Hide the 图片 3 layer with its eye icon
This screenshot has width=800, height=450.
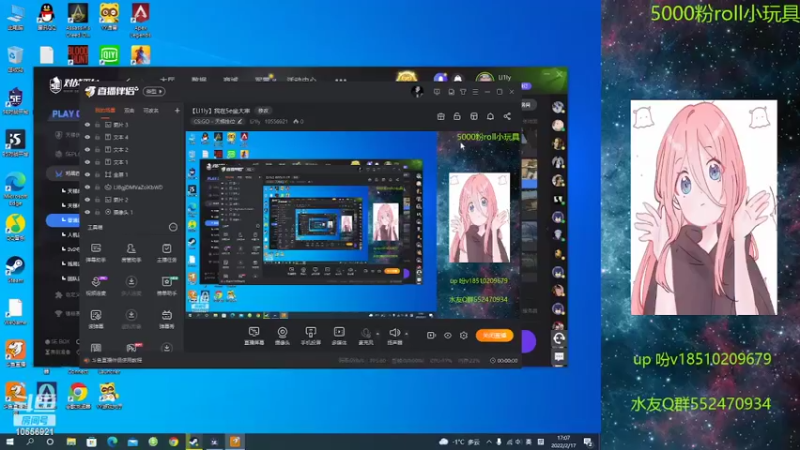(87, 124)
